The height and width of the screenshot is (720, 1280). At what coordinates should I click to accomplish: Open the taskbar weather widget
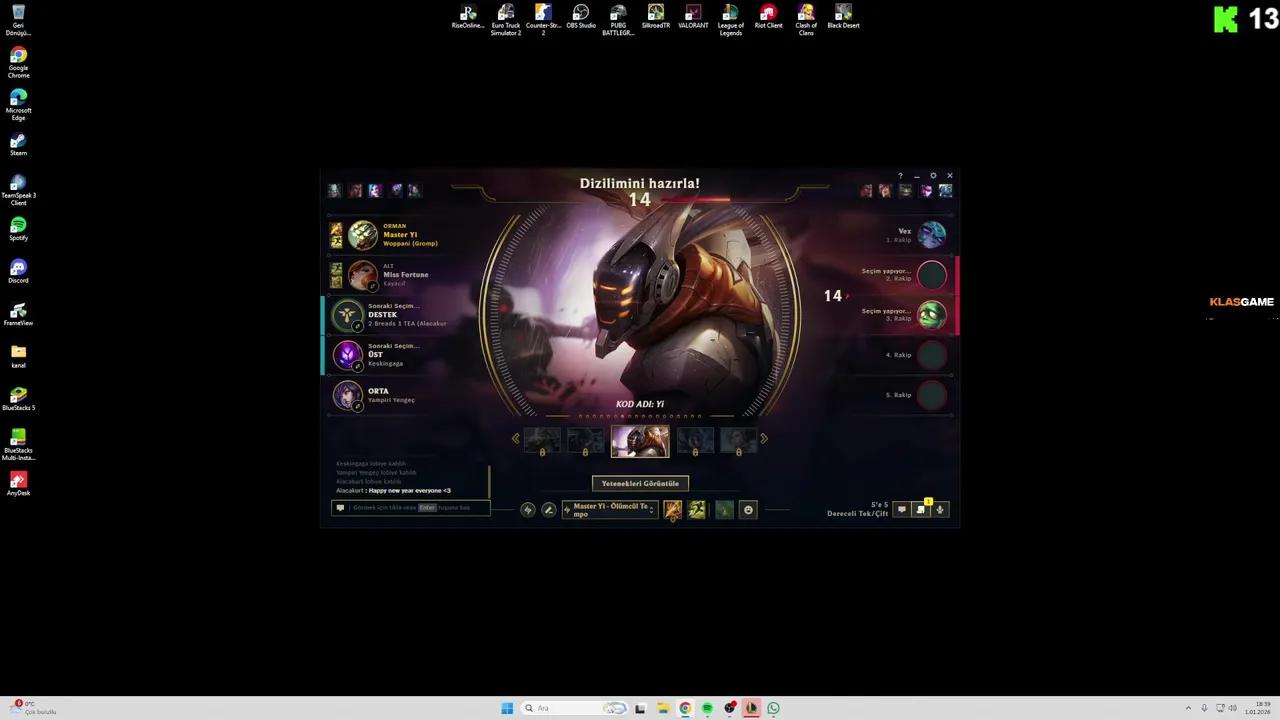click(x=33, y=708)
